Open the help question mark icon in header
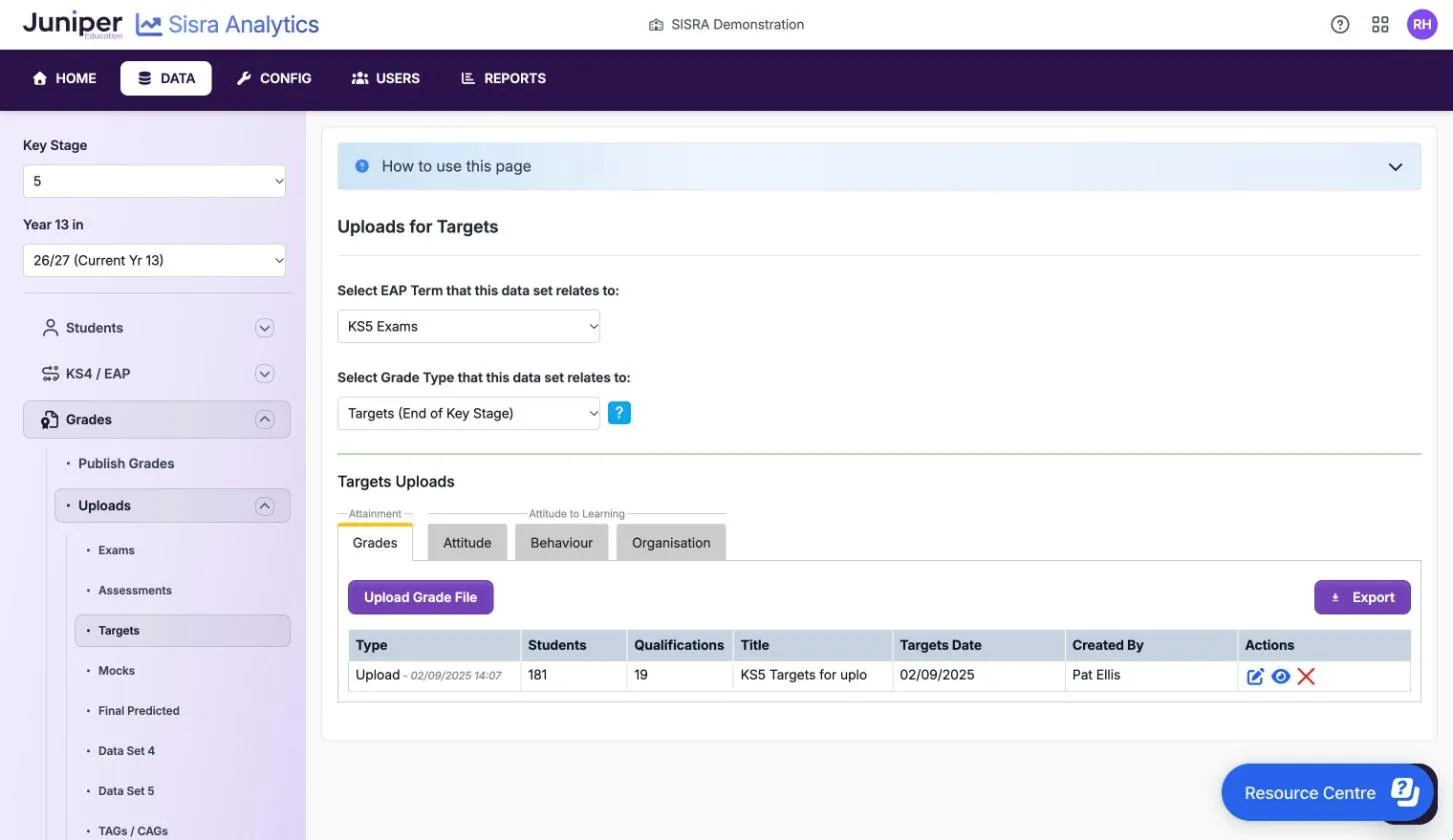1453x840 pixels. pyautogui.click(x=1340, y=25)
